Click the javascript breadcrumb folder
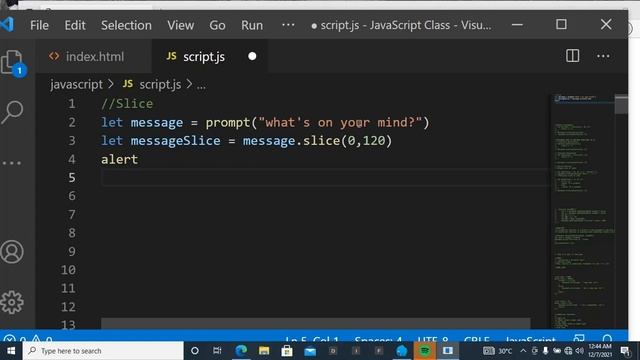Viewport: 640px width, 360px height. click(76, 84)
